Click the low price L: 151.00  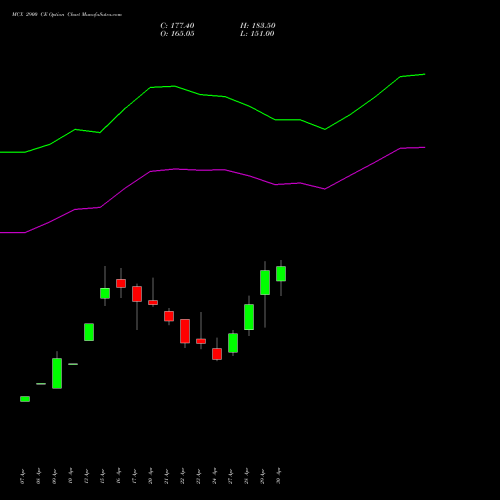coord(257,34)
